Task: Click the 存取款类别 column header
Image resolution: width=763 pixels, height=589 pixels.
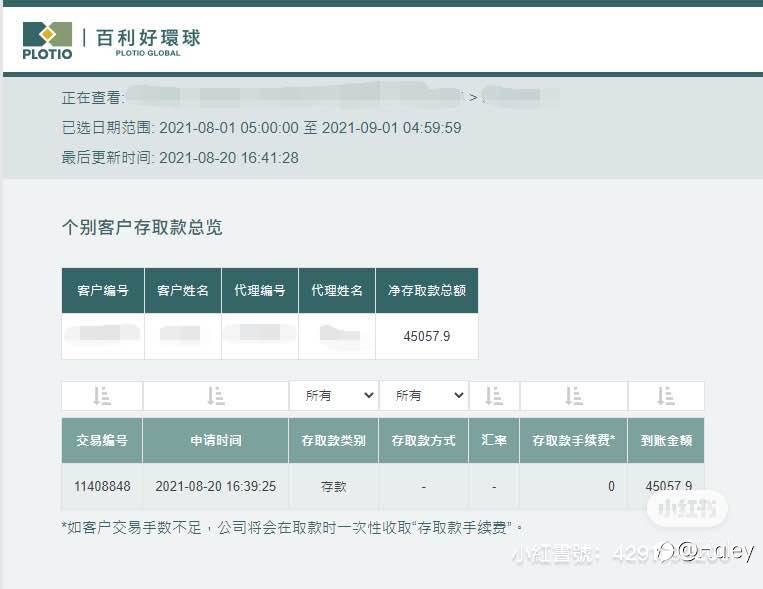Action: point(333,440)
